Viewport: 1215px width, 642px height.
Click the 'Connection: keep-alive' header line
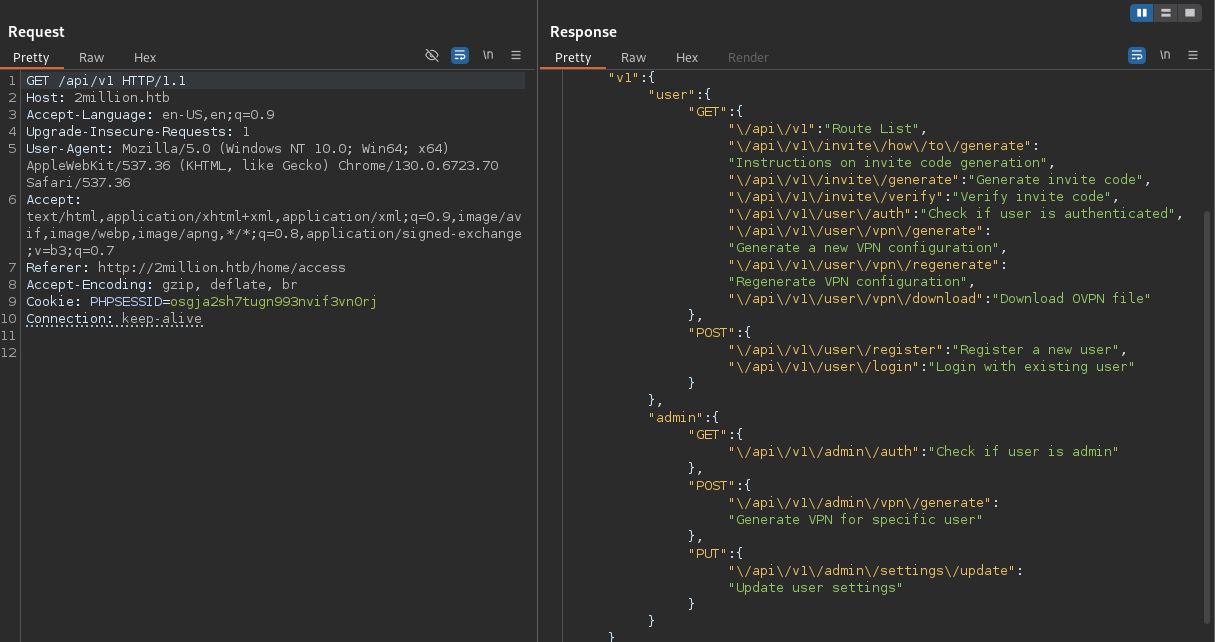point(114,319)
